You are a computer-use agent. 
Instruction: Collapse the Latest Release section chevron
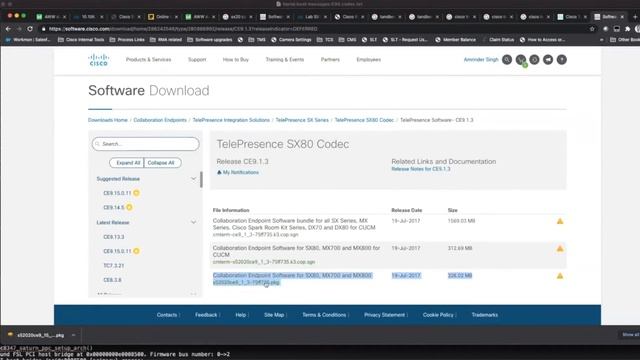pyautogui.click(x=193, y=222)
